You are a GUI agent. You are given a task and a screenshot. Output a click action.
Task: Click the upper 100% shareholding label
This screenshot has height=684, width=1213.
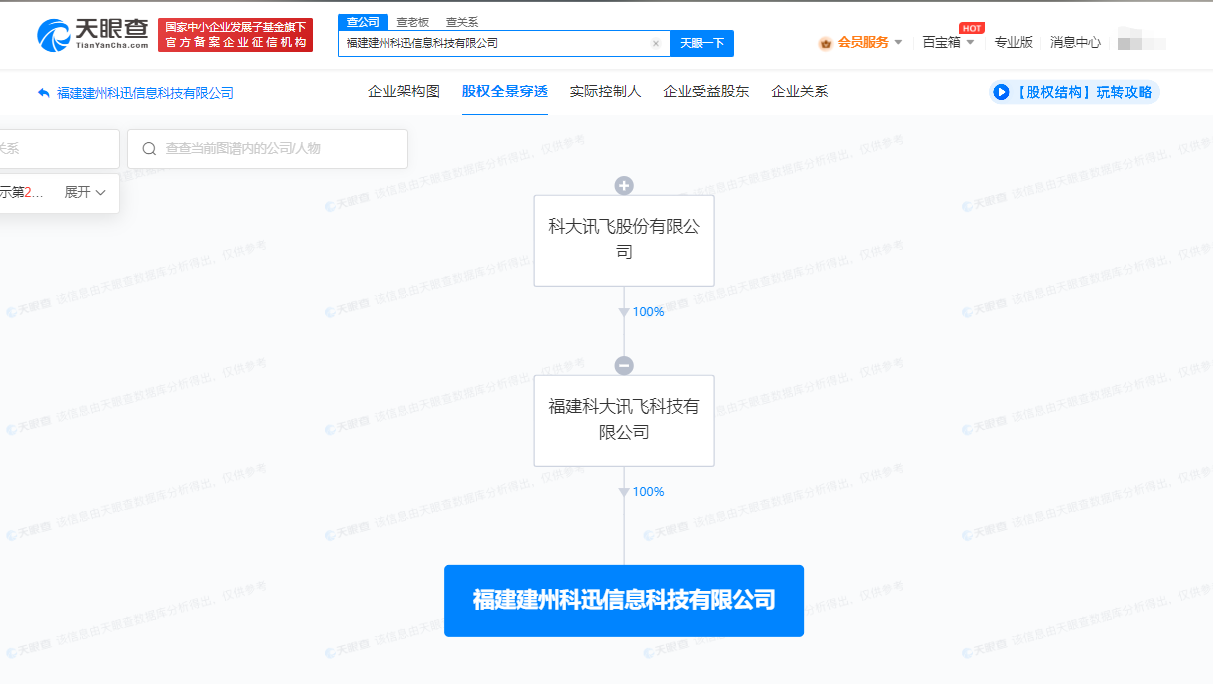pyautogui.click(x=648, y=312)
